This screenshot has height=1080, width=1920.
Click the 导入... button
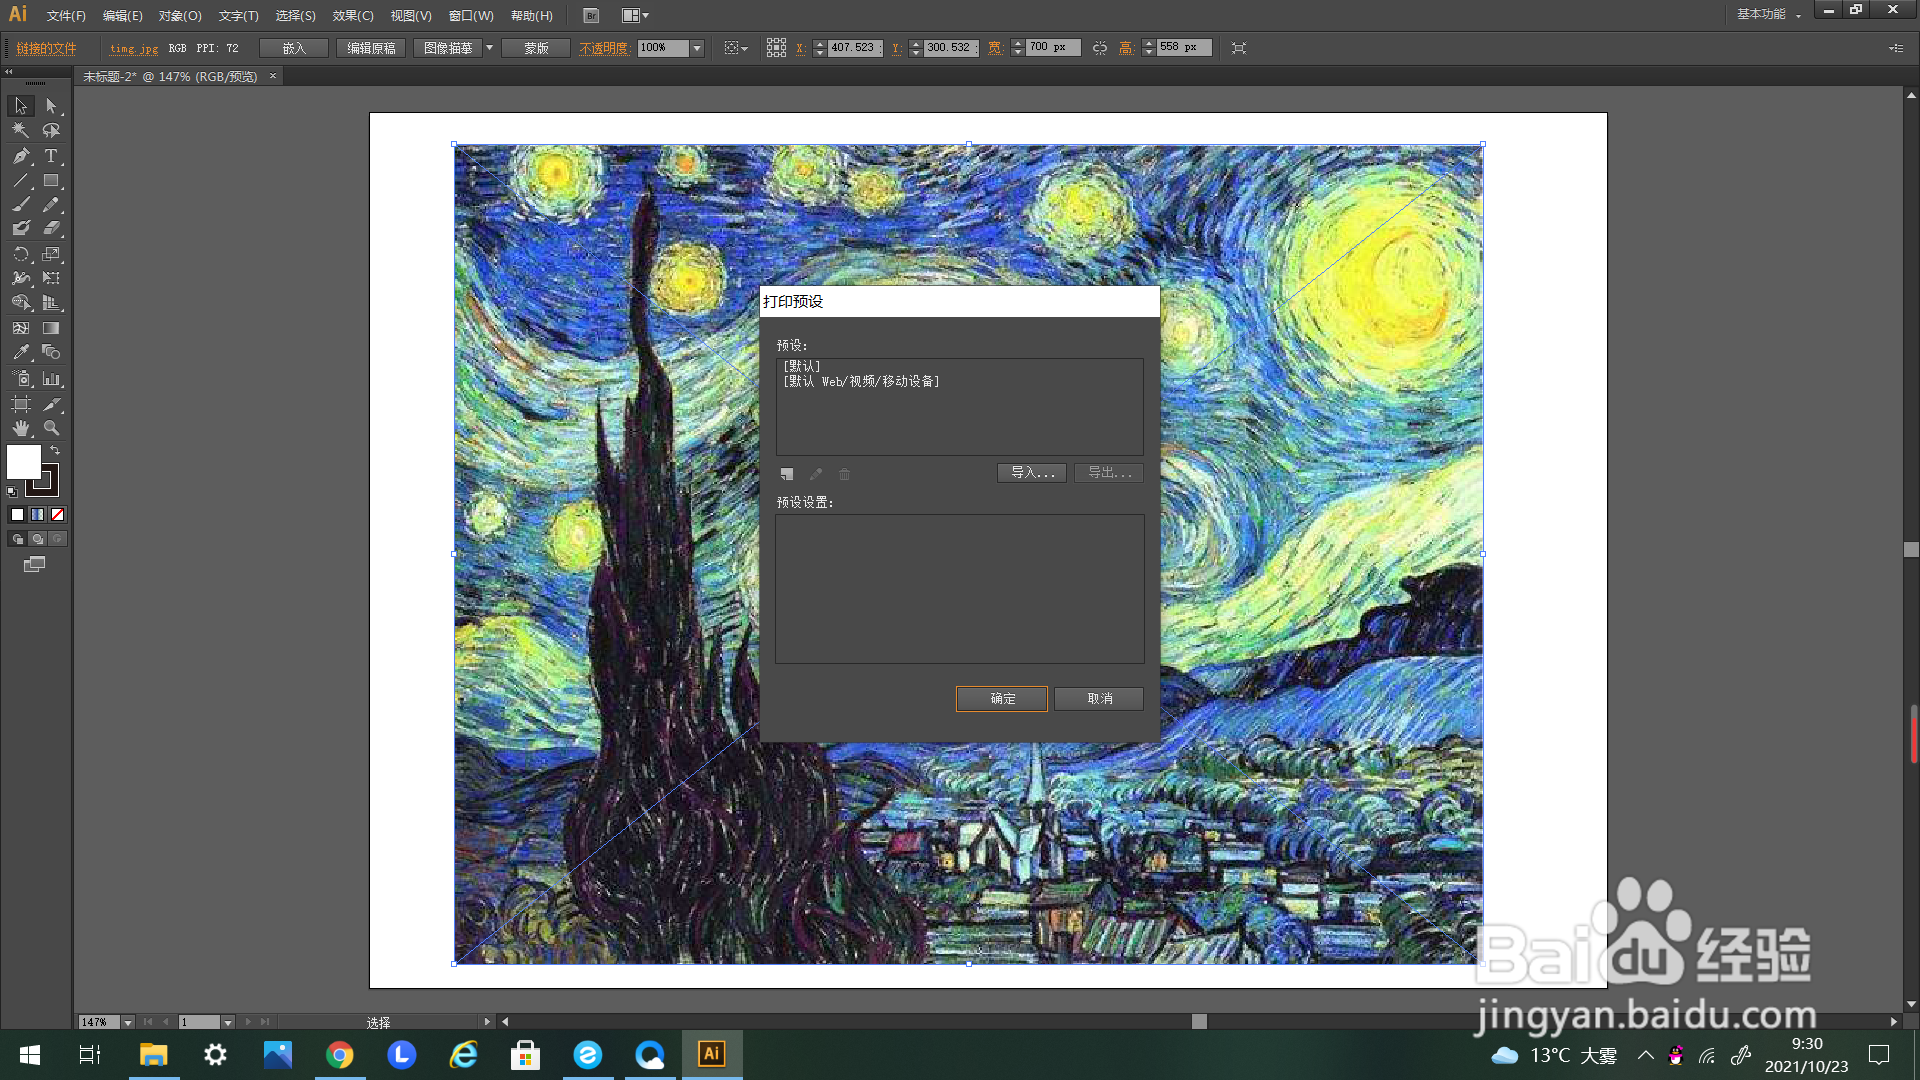tap(1031, 473)
